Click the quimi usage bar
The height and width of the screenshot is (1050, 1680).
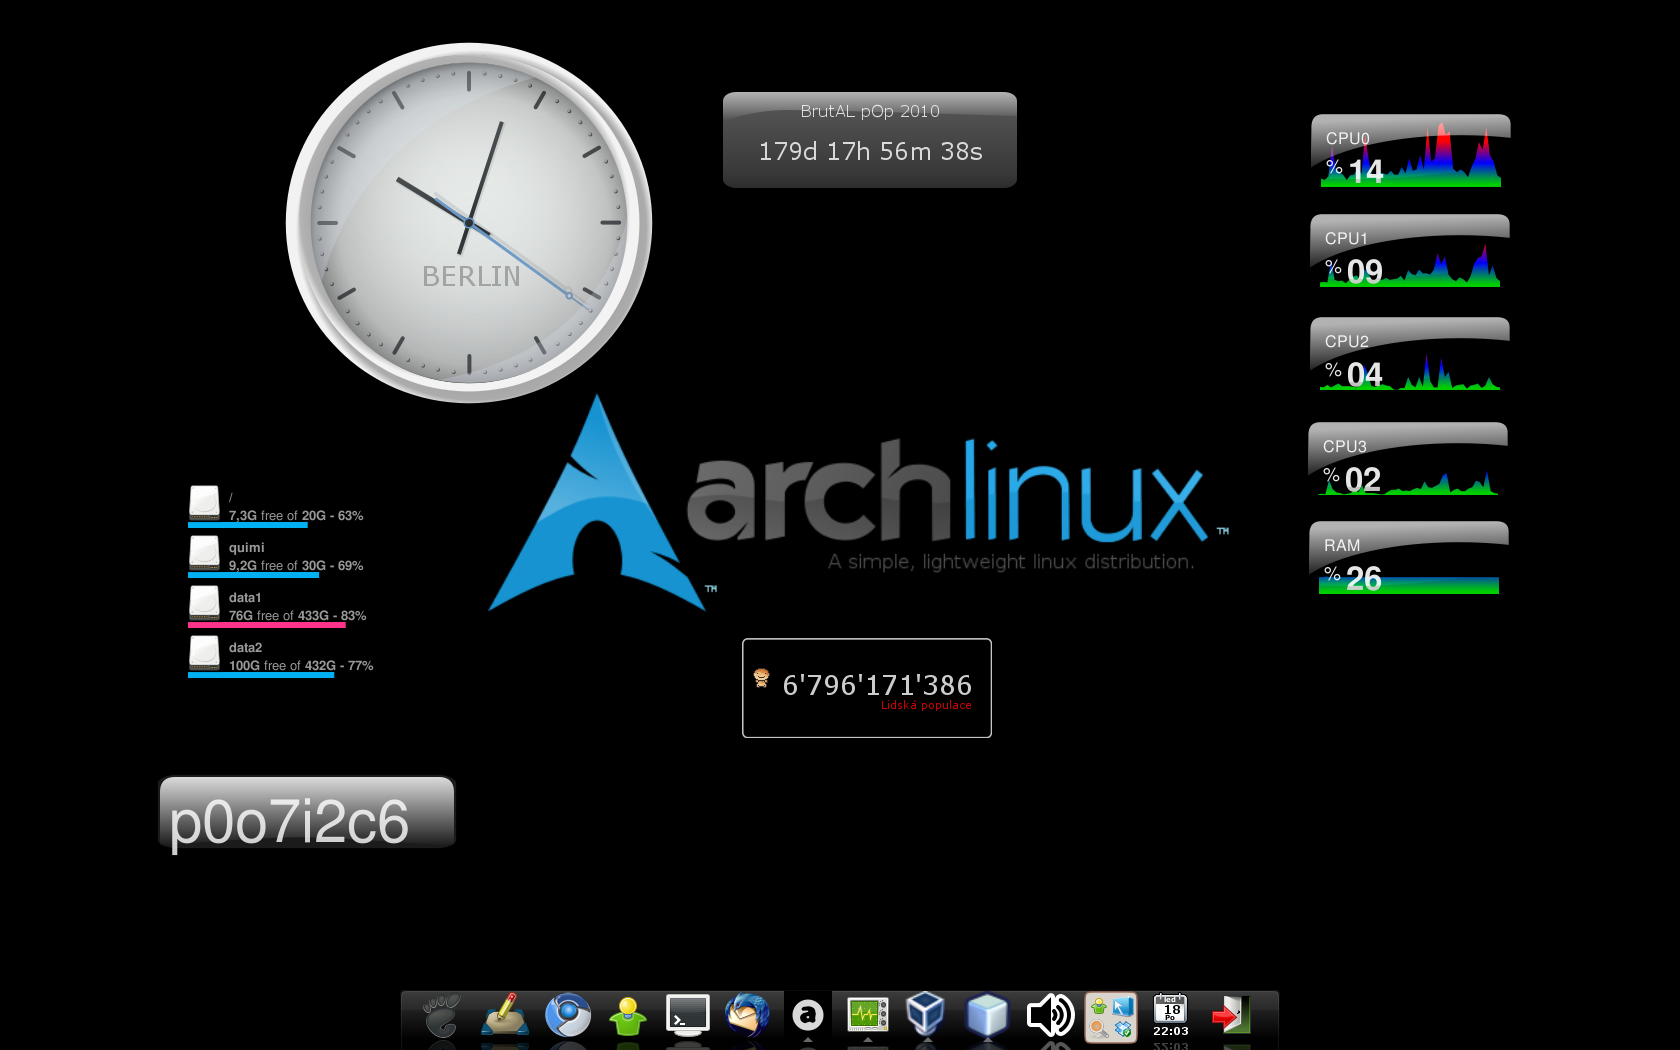click(x=254, y=575)
